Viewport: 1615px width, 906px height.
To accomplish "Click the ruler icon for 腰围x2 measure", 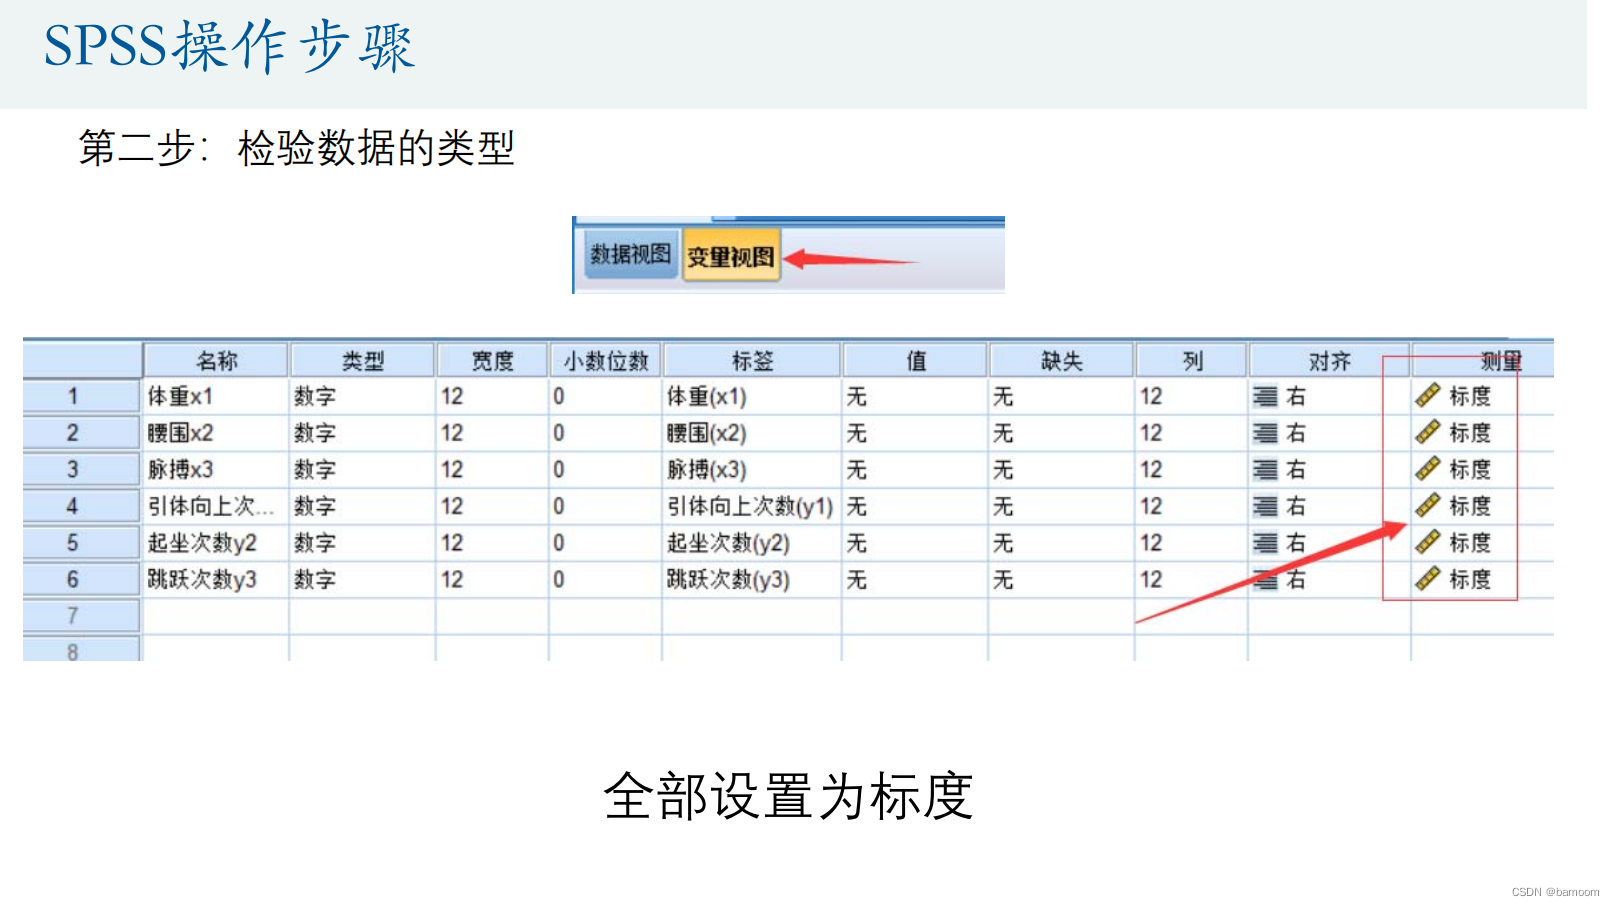I will (1428, 433).
